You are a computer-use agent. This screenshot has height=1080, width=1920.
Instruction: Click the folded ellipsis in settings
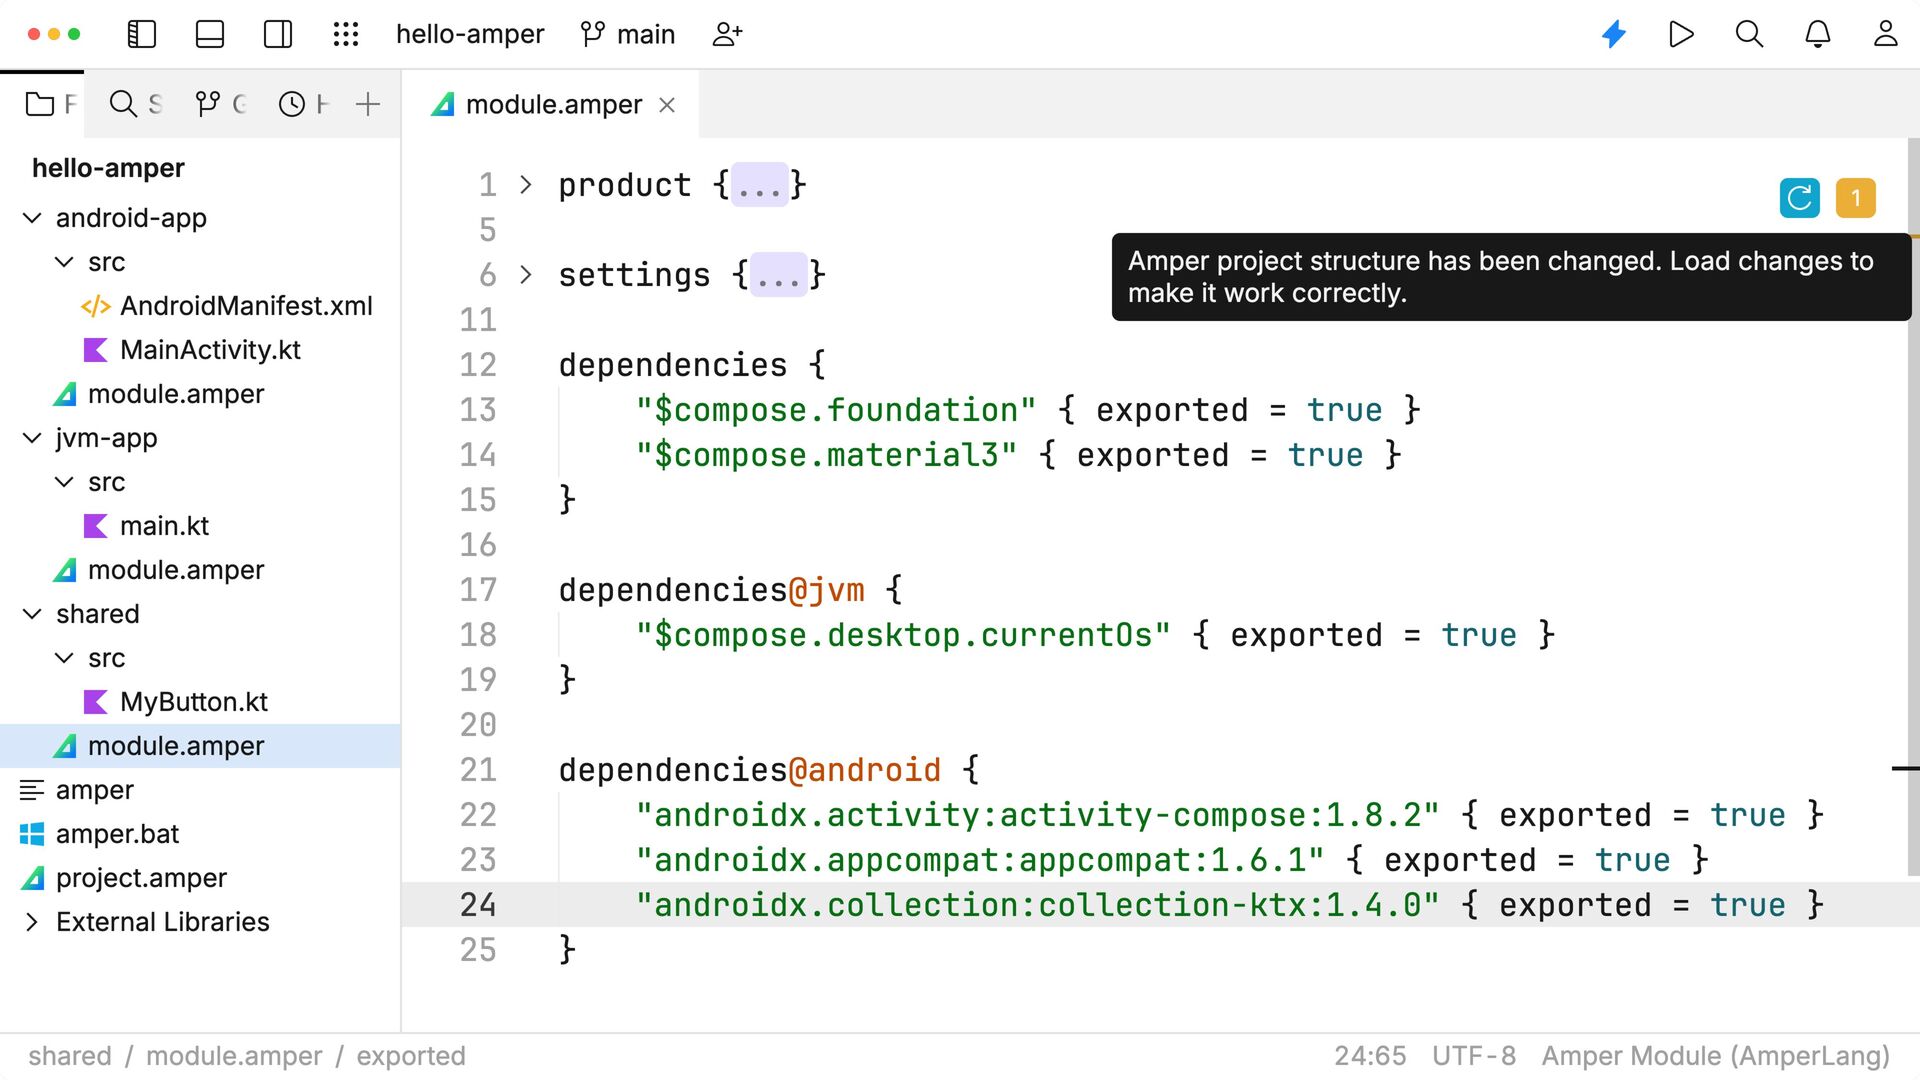(x=779, y=275)
